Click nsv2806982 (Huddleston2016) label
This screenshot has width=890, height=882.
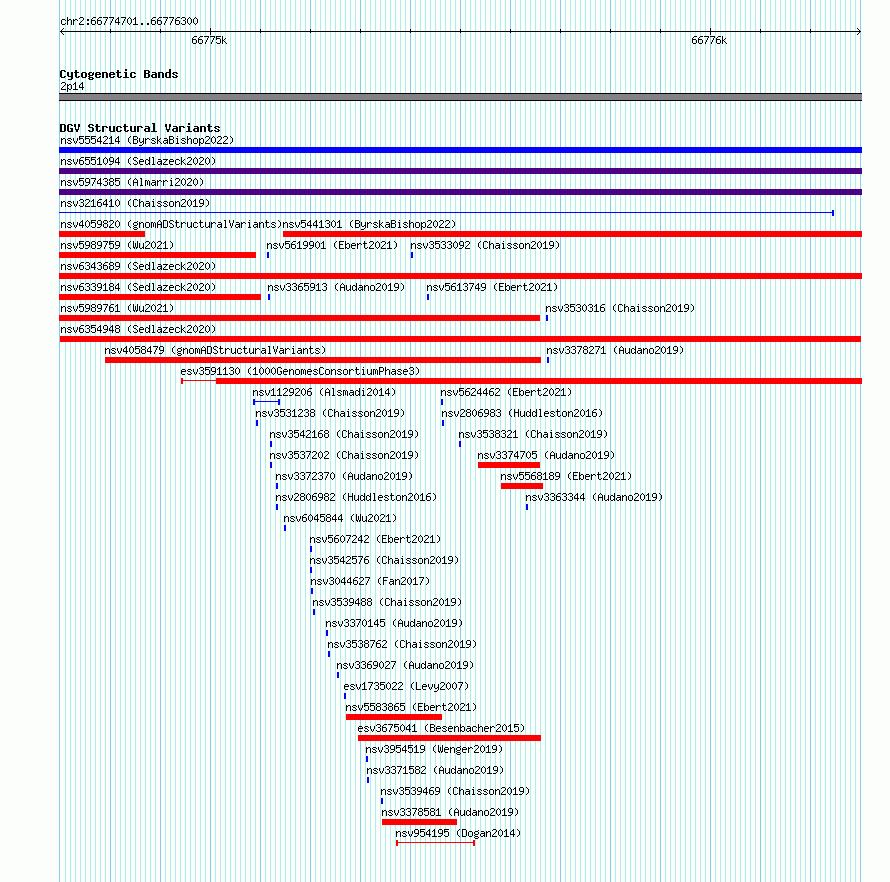coord(356,497)
